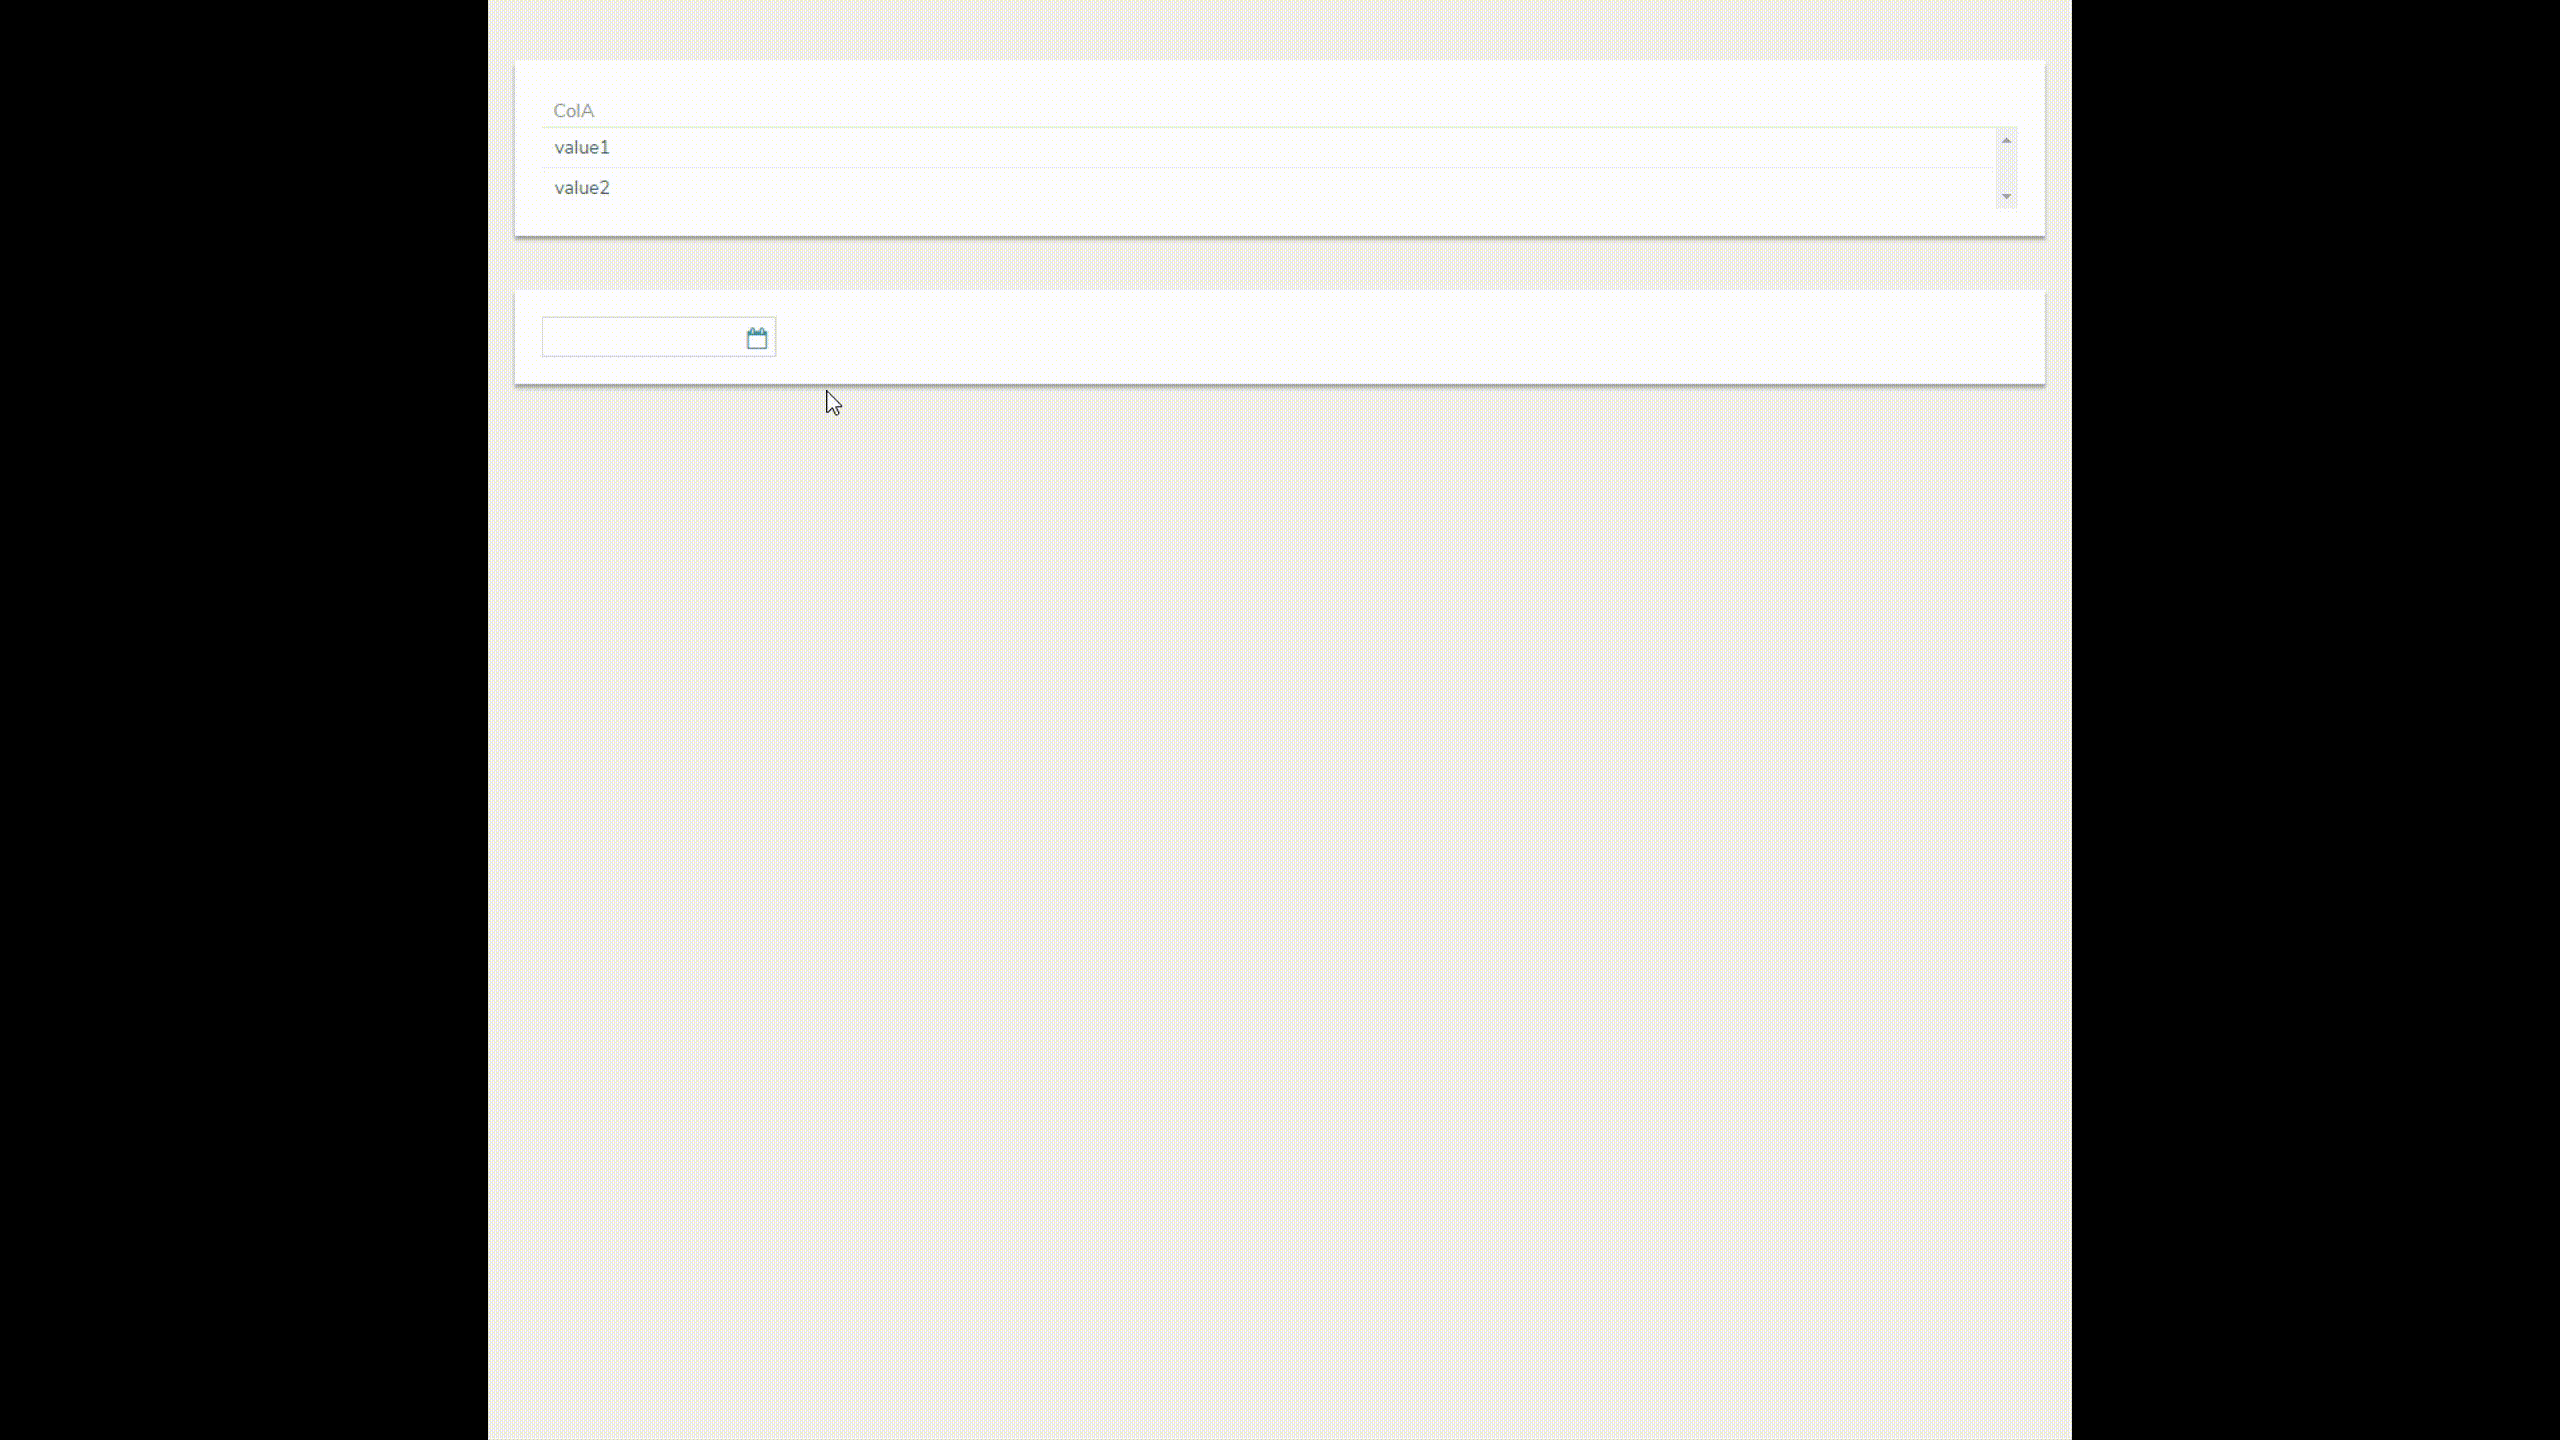
Task: Click yellow gap between the two cards
Action: (1280, 264)
